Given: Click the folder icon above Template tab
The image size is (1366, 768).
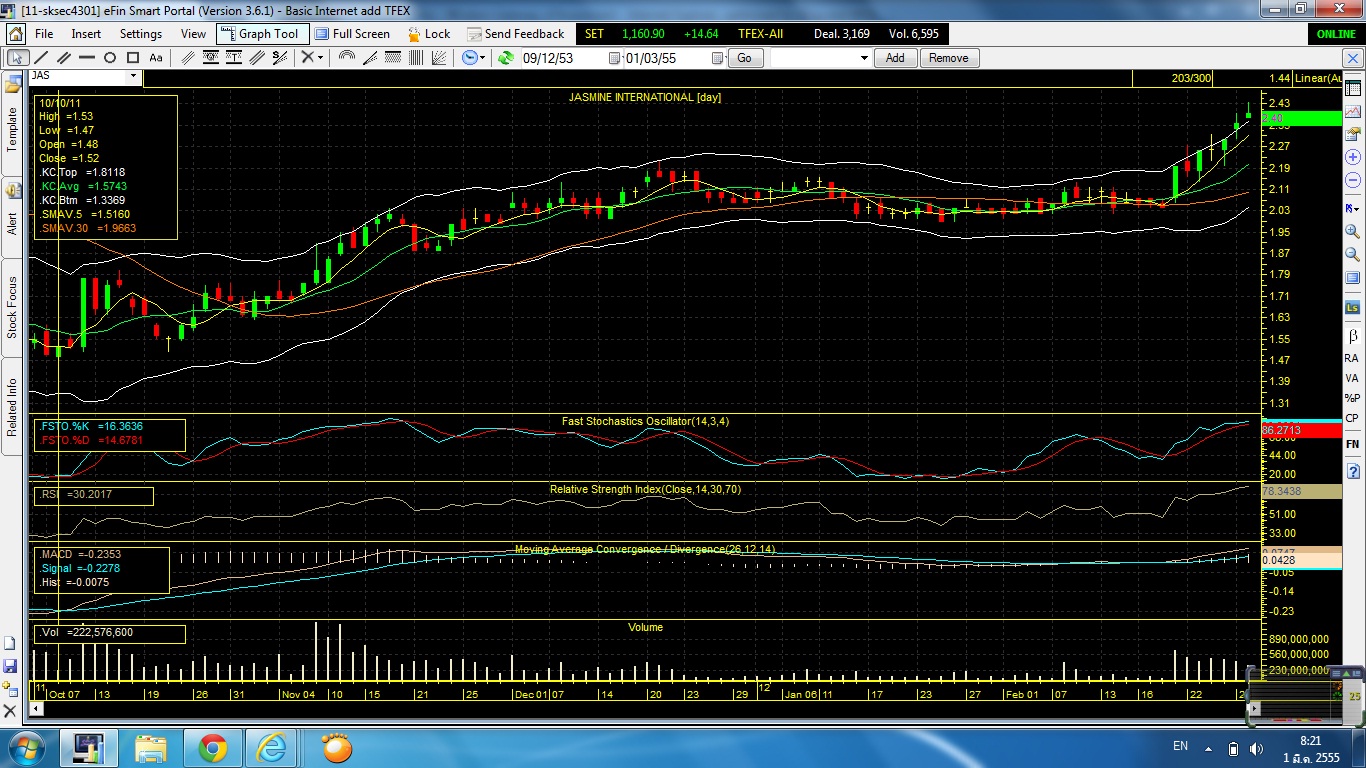Looking at the screenshot, I should click(x=14, y=83).
